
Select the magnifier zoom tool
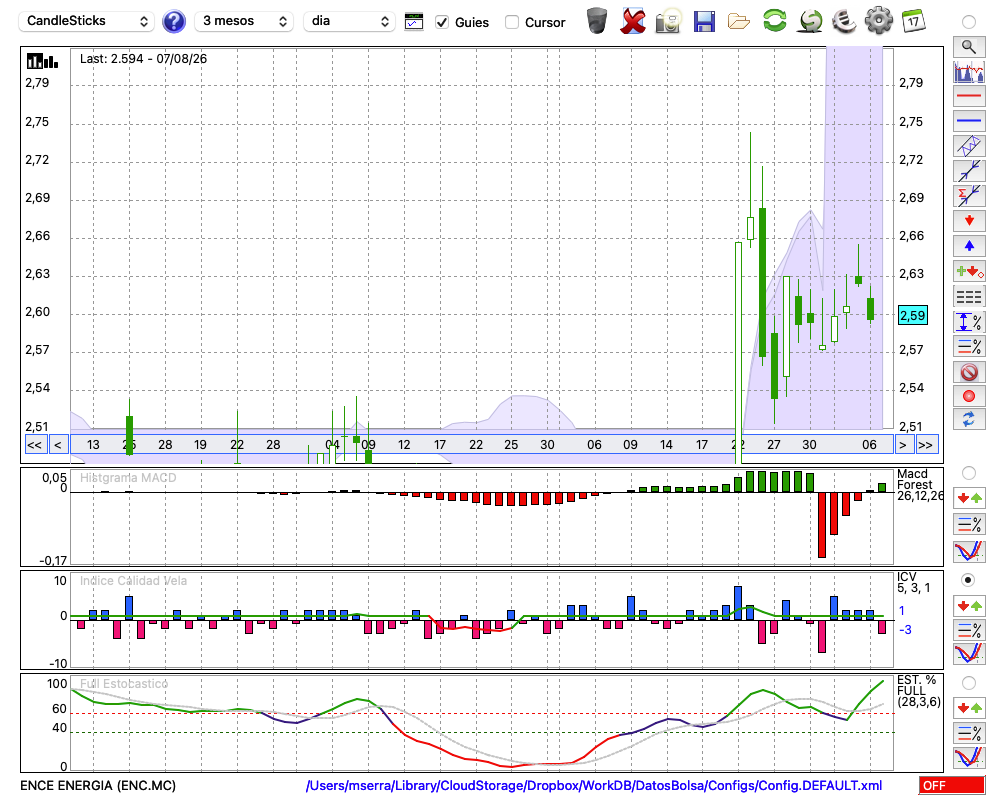969,47
